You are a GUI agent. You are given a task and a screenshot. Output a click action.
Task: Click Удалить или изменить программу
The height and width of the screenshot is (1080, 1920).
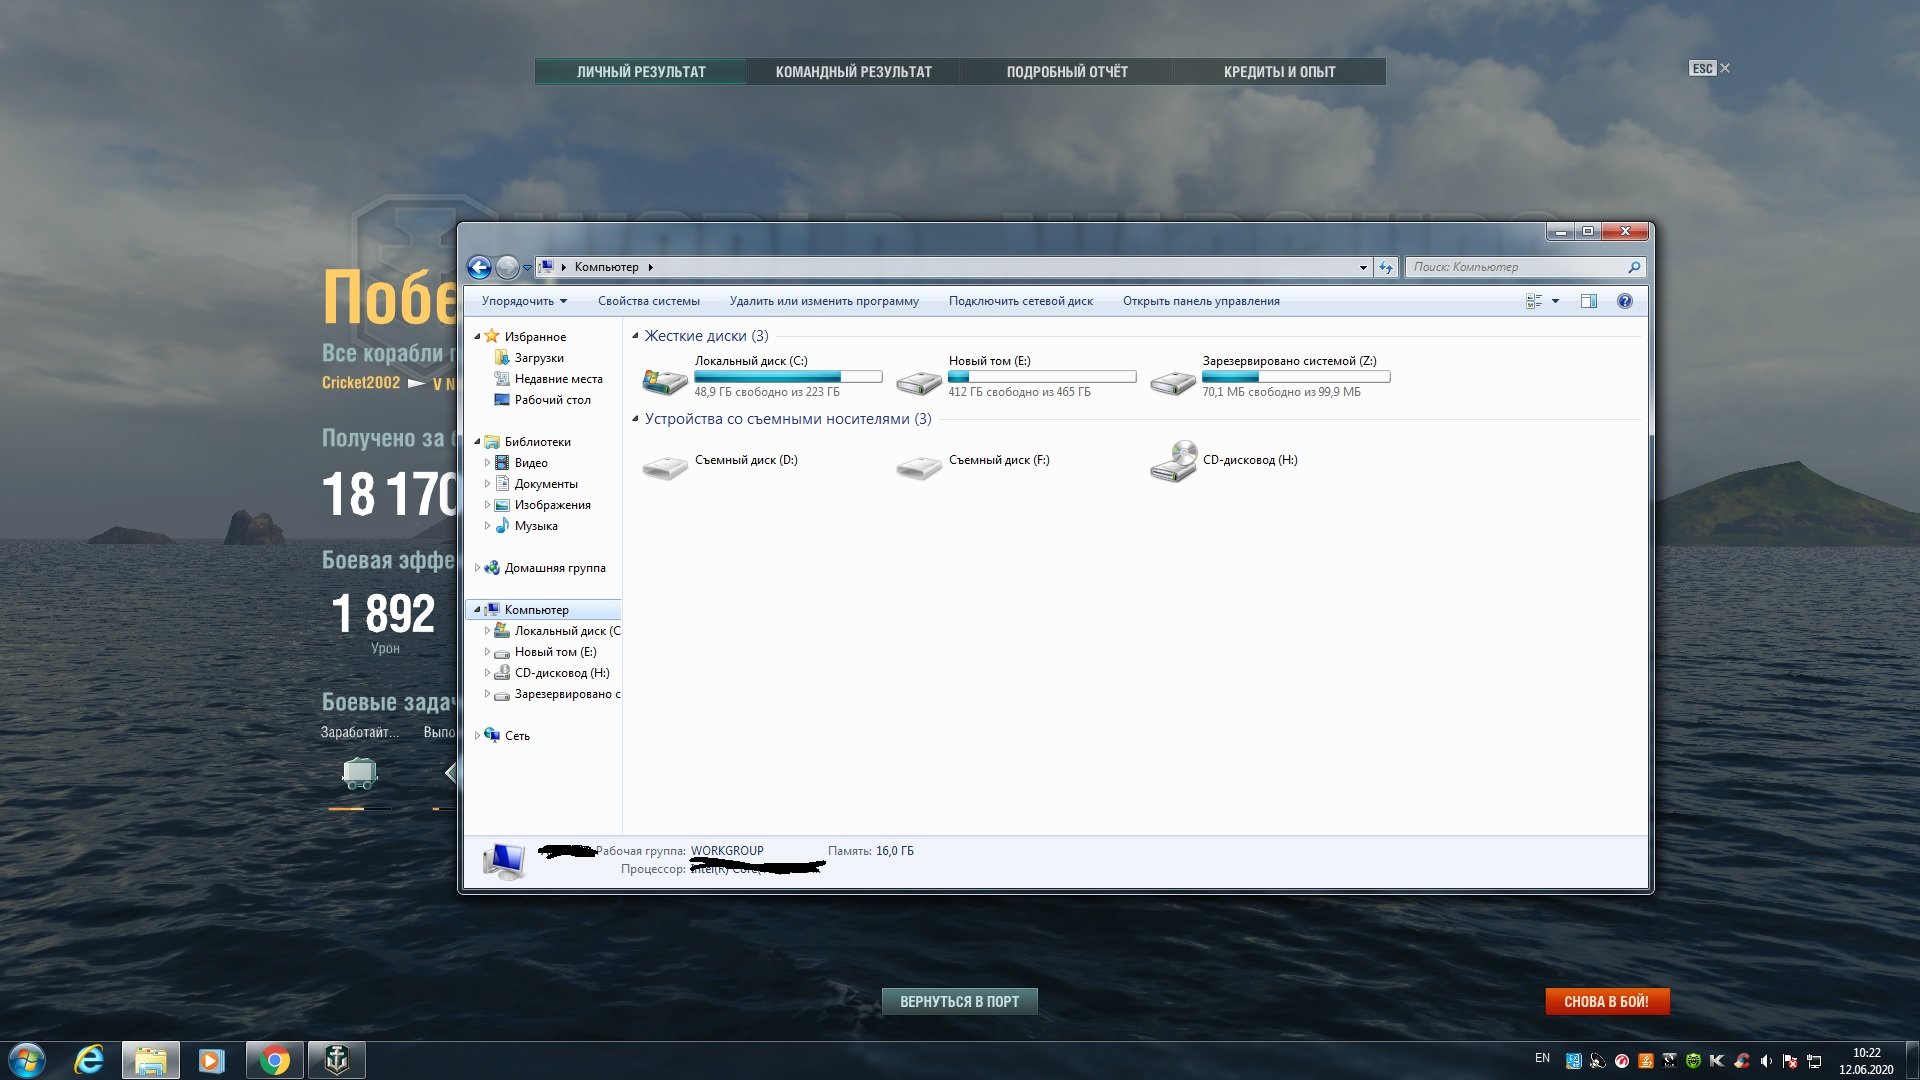(x=824, y=301)
